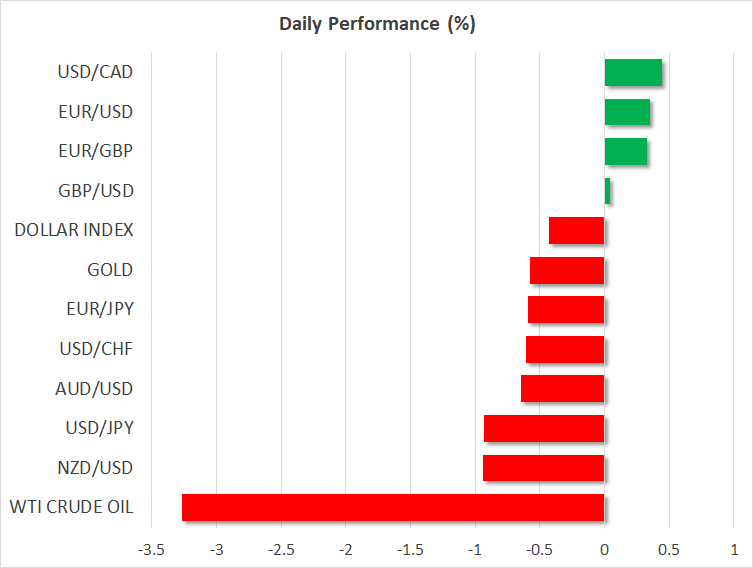
Task: Select the DOLLAR INDEX category label
Action: 74,231
